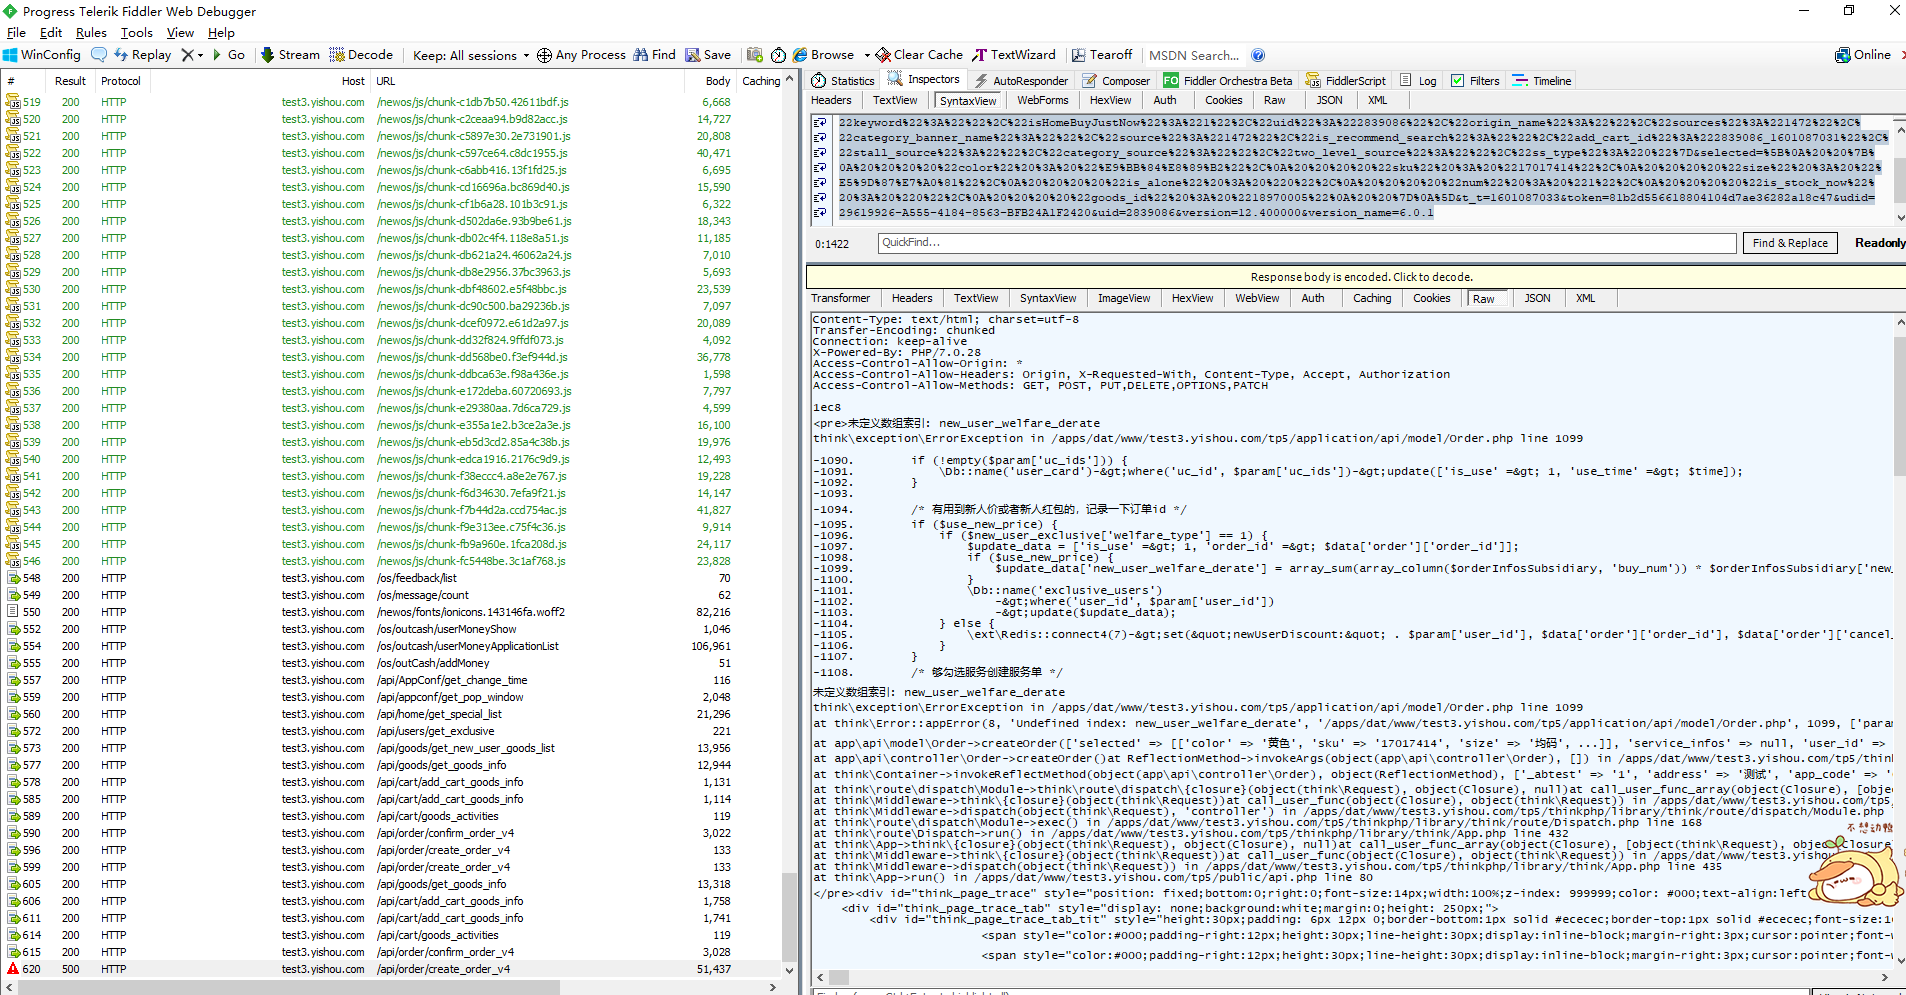Click the Tearoff toolbar button
The height and width of the screenshot is (995, 1906).
click(x=1102, y=55)
